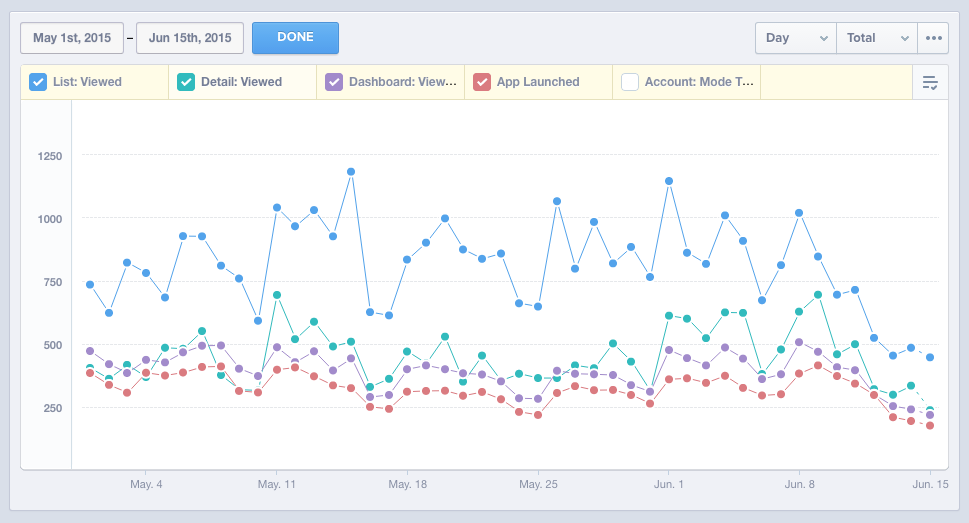This screenshot has width=969, height=523.
Task: Edit the Jun 15th, 2015 end date
Action: coord(190,38)
